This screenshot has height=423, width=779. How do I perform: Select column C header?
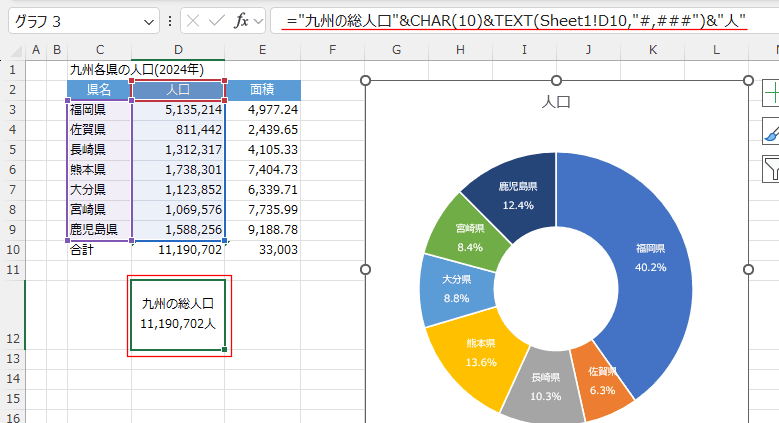tap(100, 50)
